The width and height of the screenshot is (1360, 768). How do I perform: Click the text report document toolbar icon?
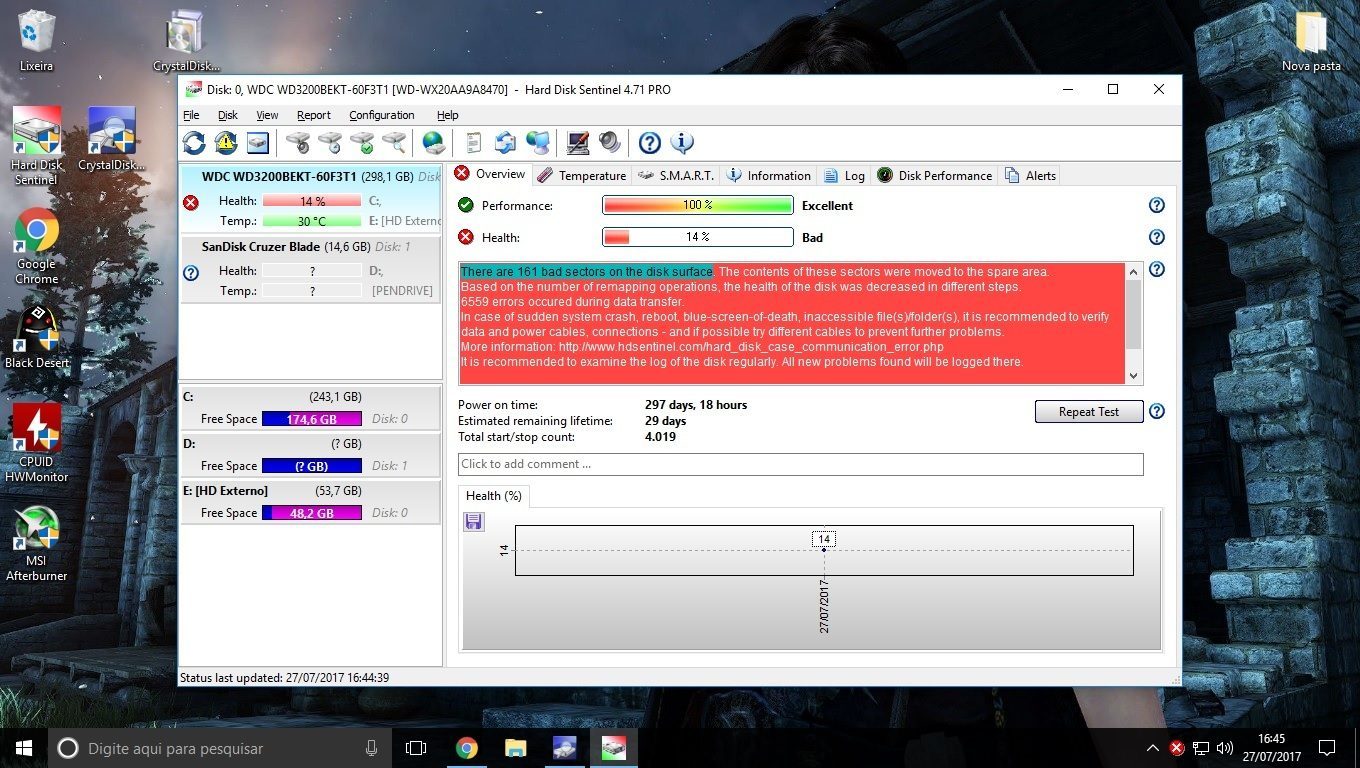(474, 143)
